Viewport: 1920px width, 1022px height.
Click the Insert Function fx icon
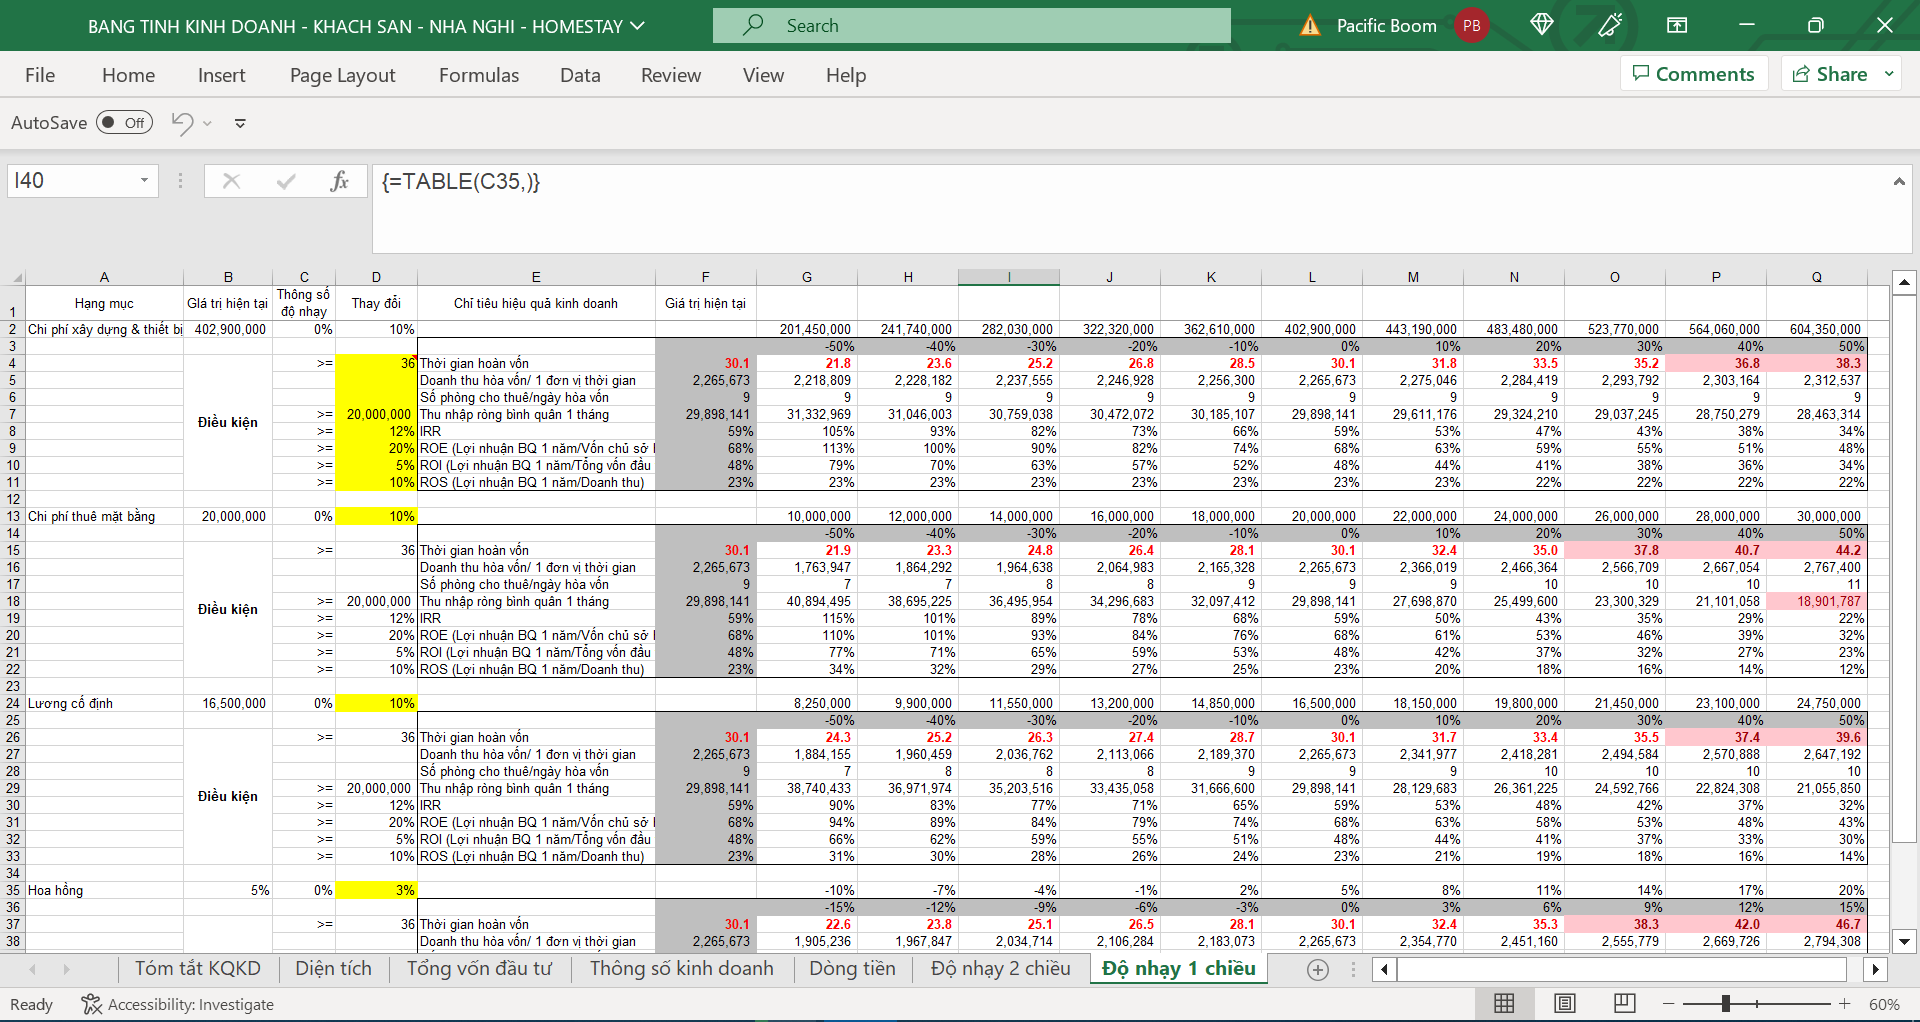tap(339, 181)
